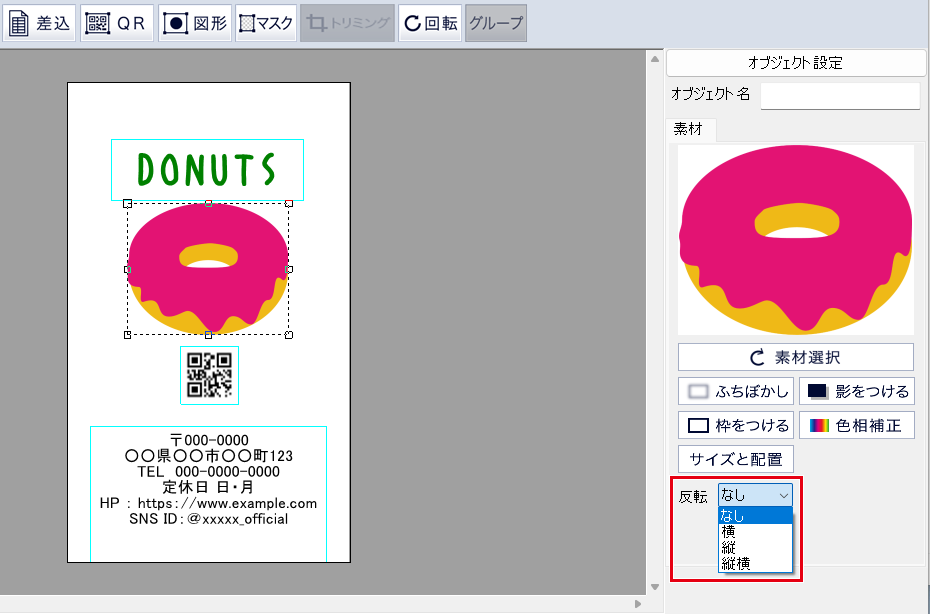Screen dimensions: 930x614
Task: Click the 回転 rotate tool
Action: click(431, 23)
